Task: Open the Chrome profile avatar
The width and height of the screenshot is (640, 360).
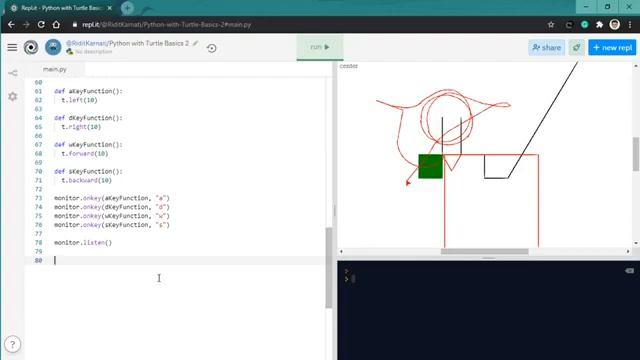Action: 615,25
